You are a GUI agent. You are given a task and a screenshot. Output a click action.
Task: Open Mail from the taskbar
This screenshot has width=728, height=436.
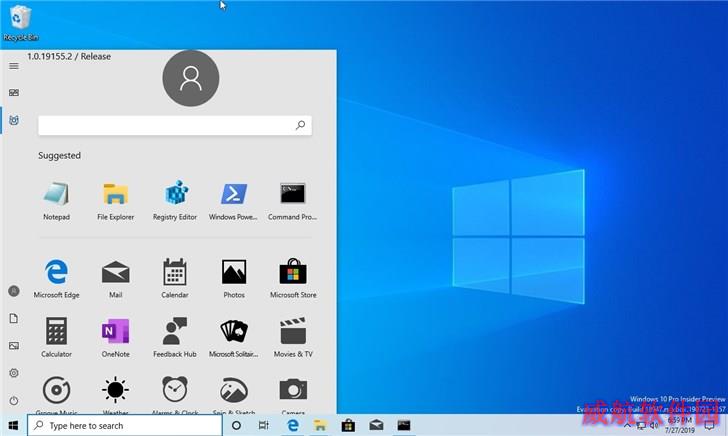[x=377, y=425]
